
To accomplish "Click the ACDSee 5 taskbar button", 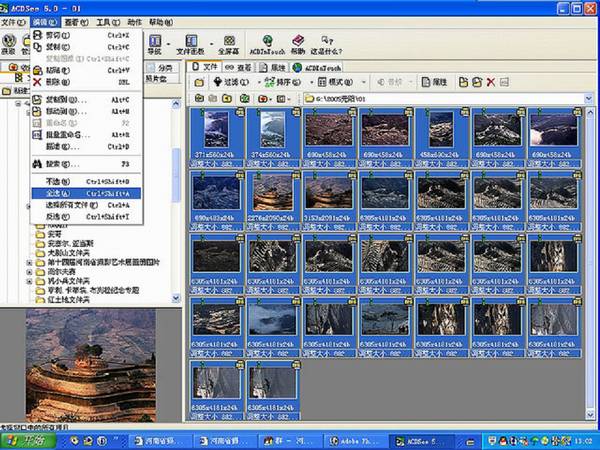I will point(421,442).
